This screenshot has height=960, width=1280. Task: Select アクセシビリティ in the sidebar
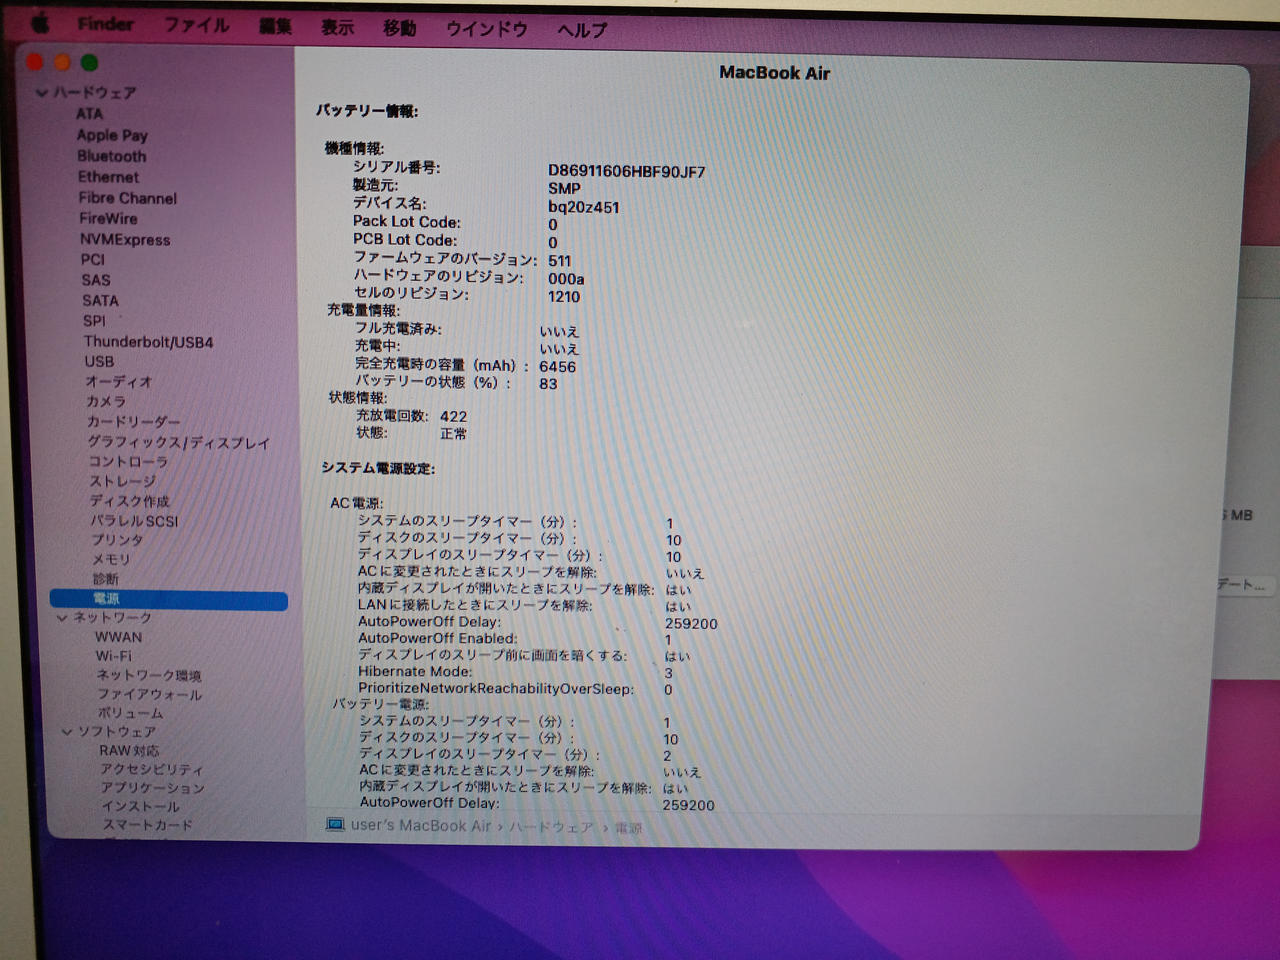click(x=151, y=770)
